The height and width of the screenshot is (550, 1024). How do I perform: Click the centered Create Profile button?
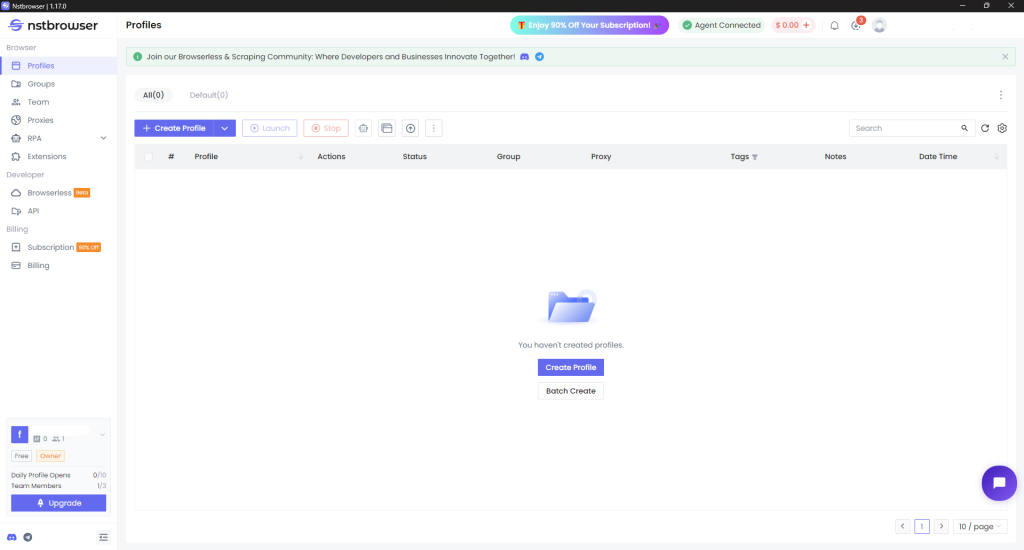[571, 367]
